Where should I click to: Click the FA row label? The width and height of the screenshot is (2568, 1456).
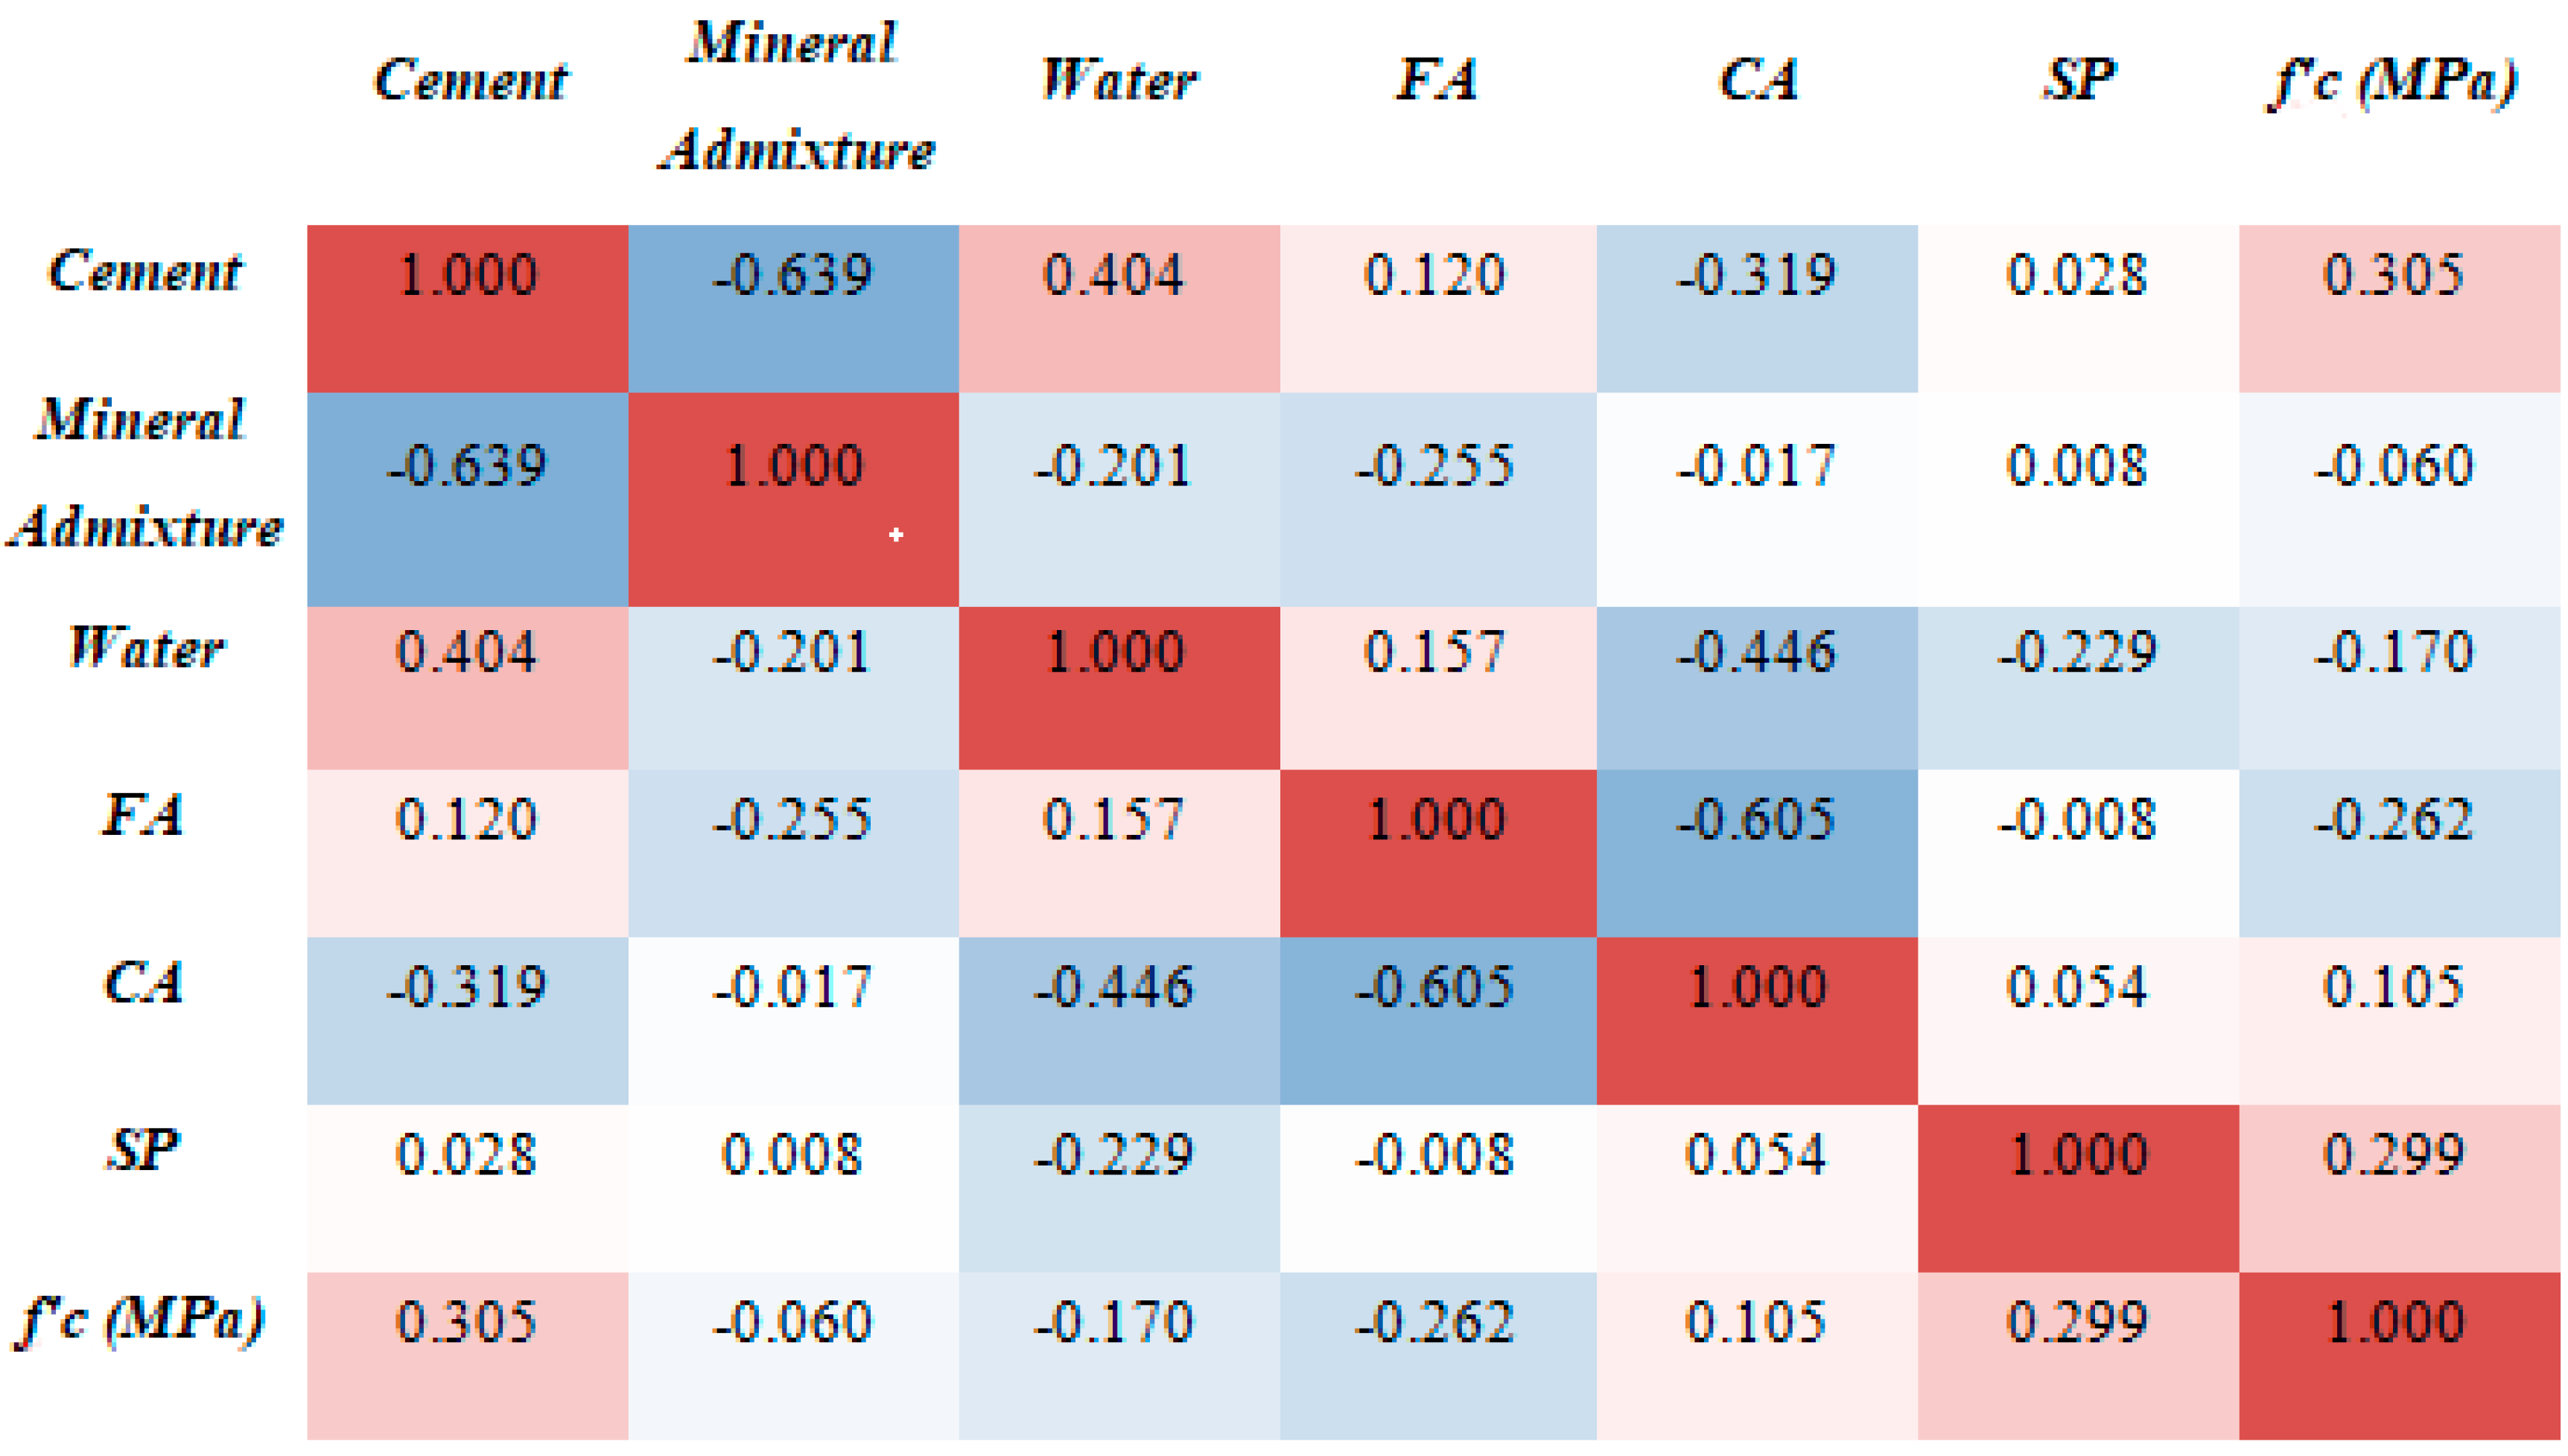tap(143, 815)
